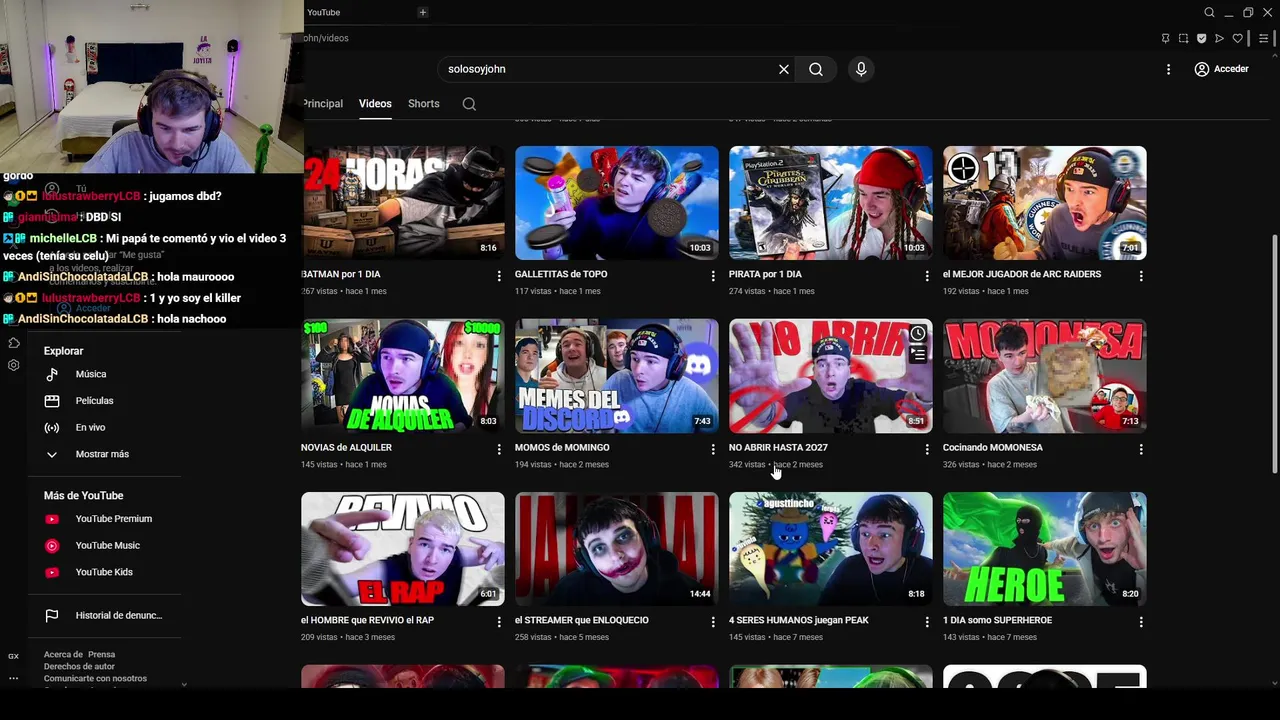Open options for MOMOS de MOMINGO
Screen dimensions: 1280x720
coord(713,449)
